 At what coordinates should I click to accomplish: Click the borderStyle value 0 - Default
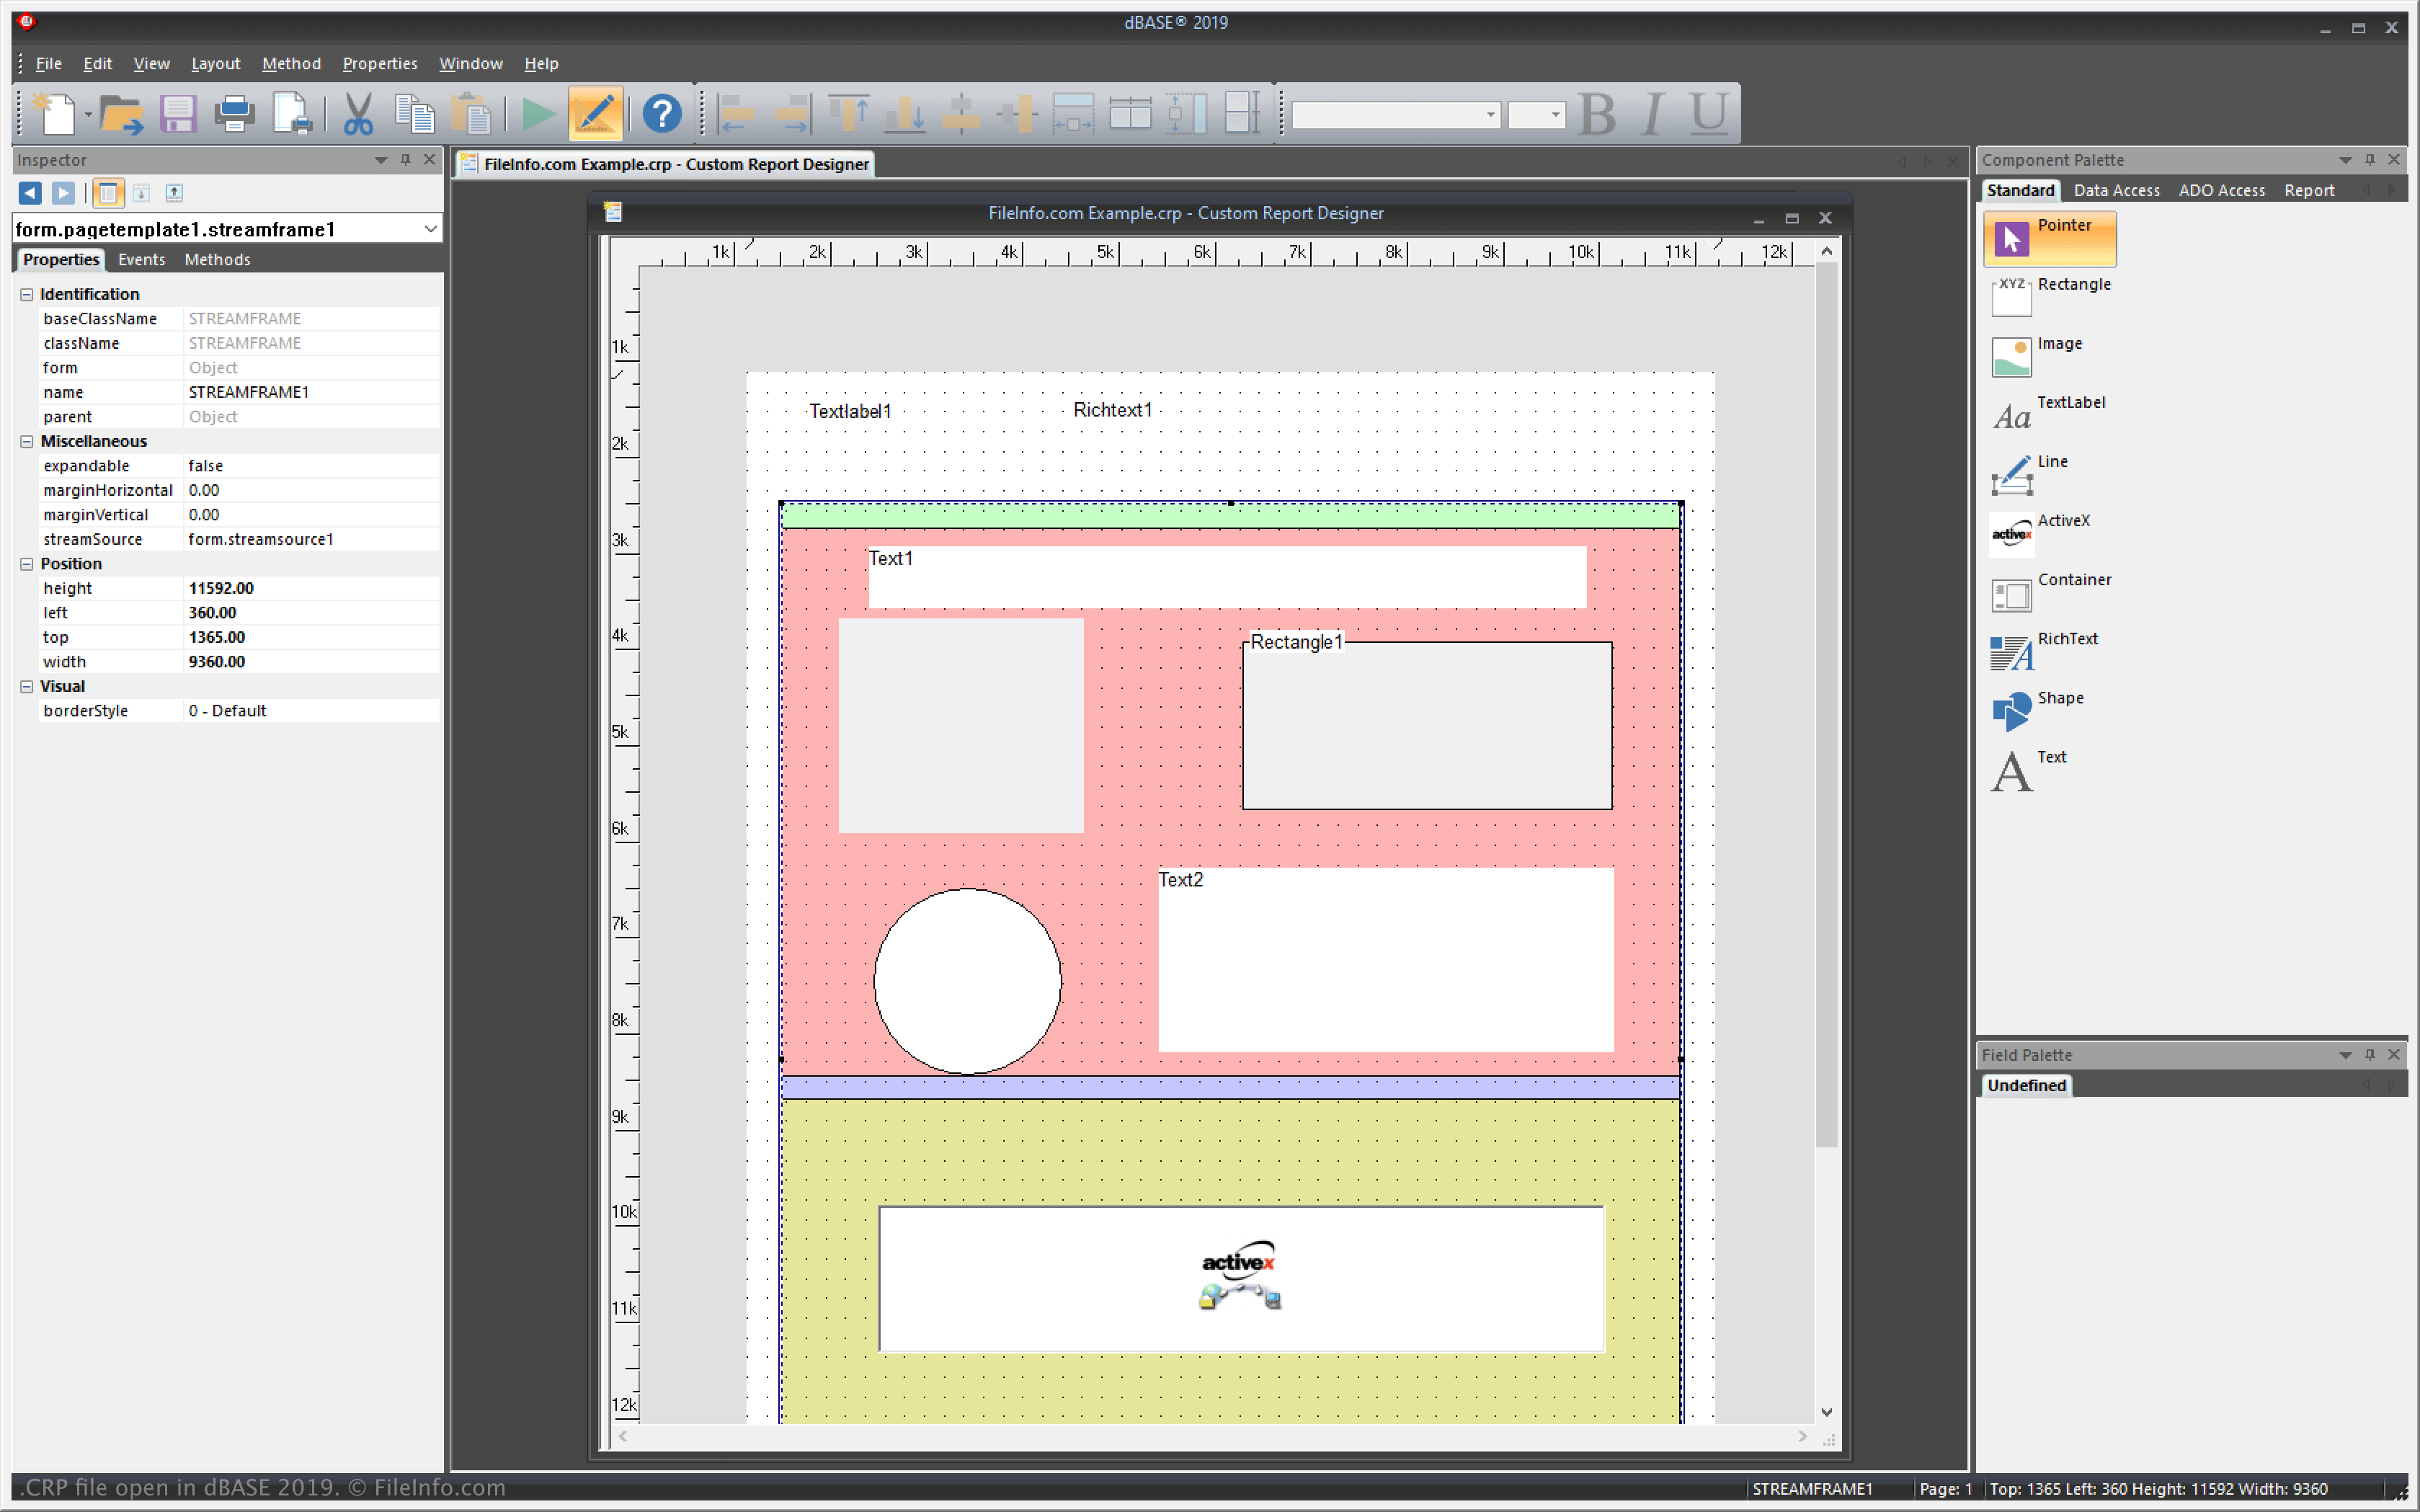click(x=311, y=711)
